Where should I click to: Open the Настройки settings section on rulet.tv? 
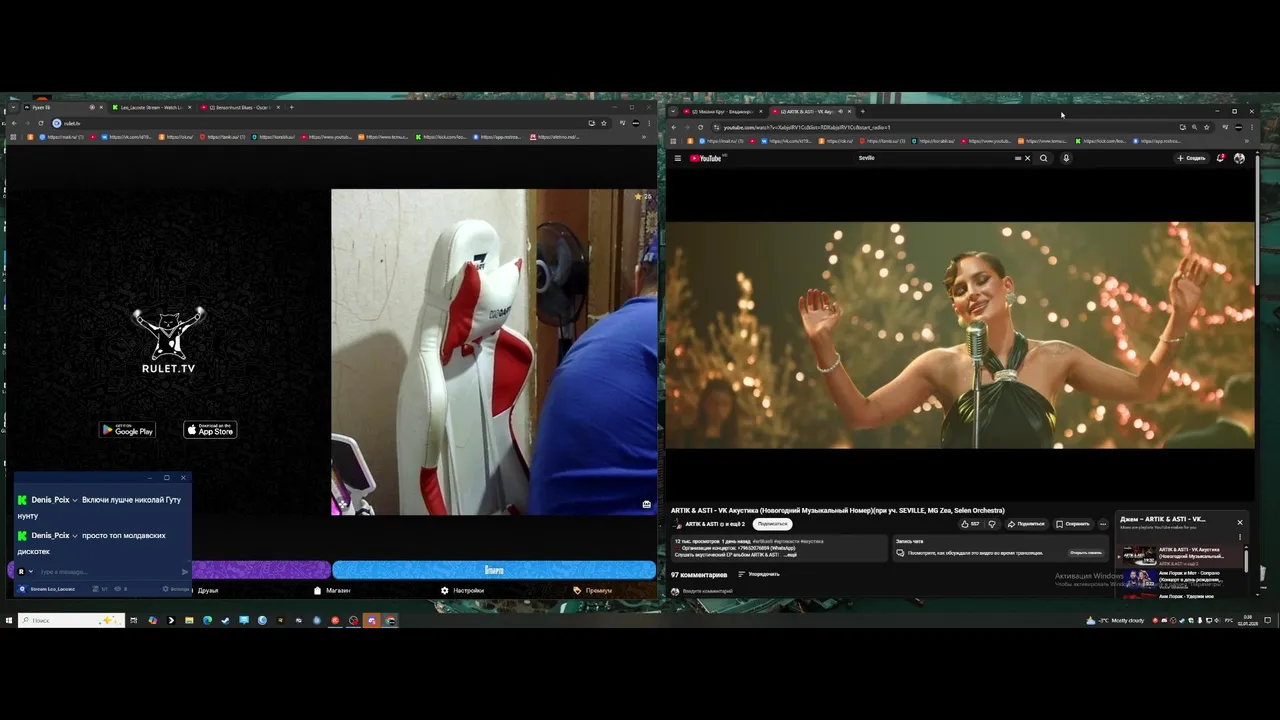[462, 590]
